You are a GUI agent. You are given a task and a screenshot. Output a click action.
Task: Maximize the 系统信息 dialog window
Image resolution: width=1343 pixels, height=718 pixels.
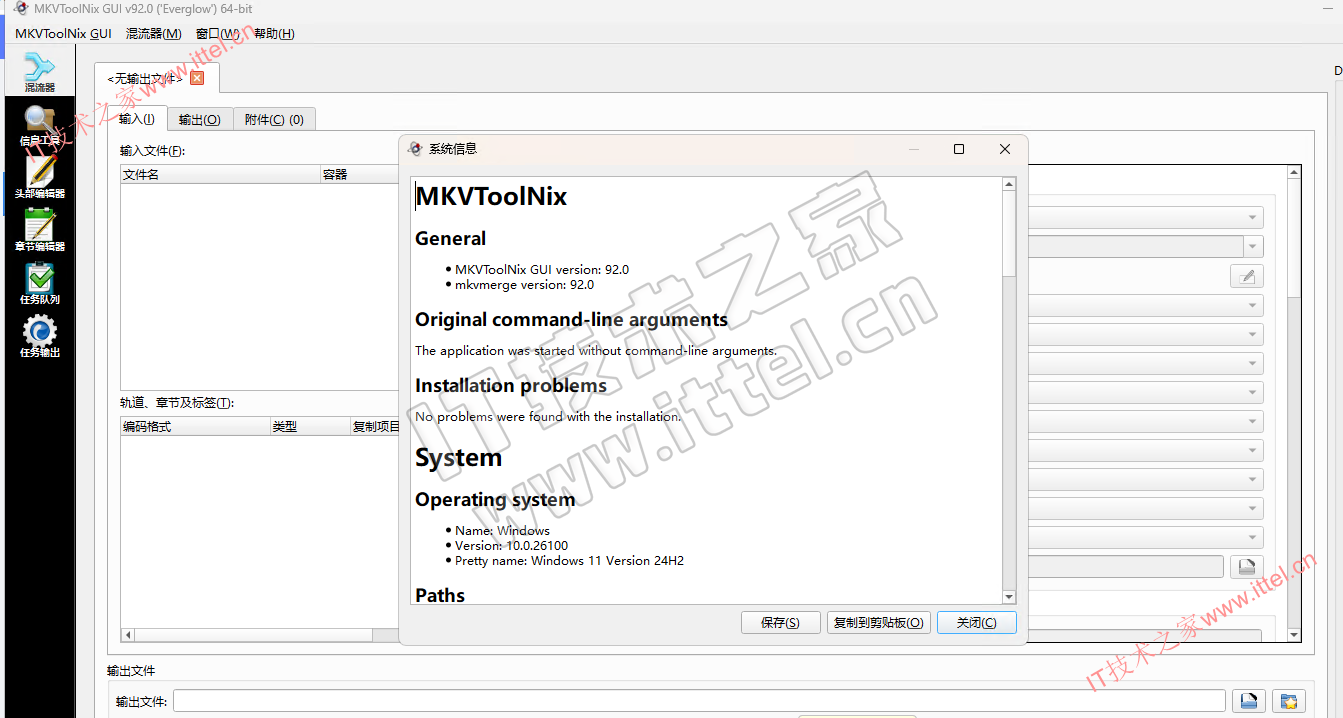click(x=959, y=149)
